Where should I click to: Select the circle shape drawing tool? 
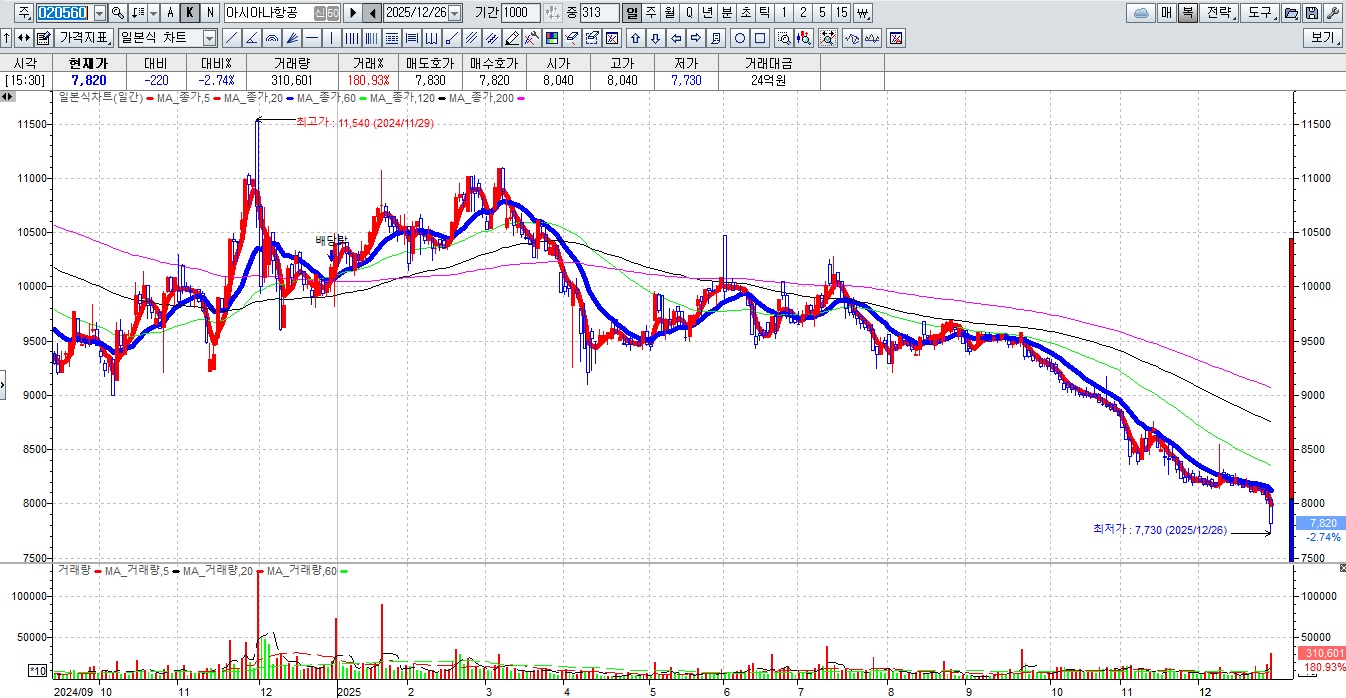(739, 38)
